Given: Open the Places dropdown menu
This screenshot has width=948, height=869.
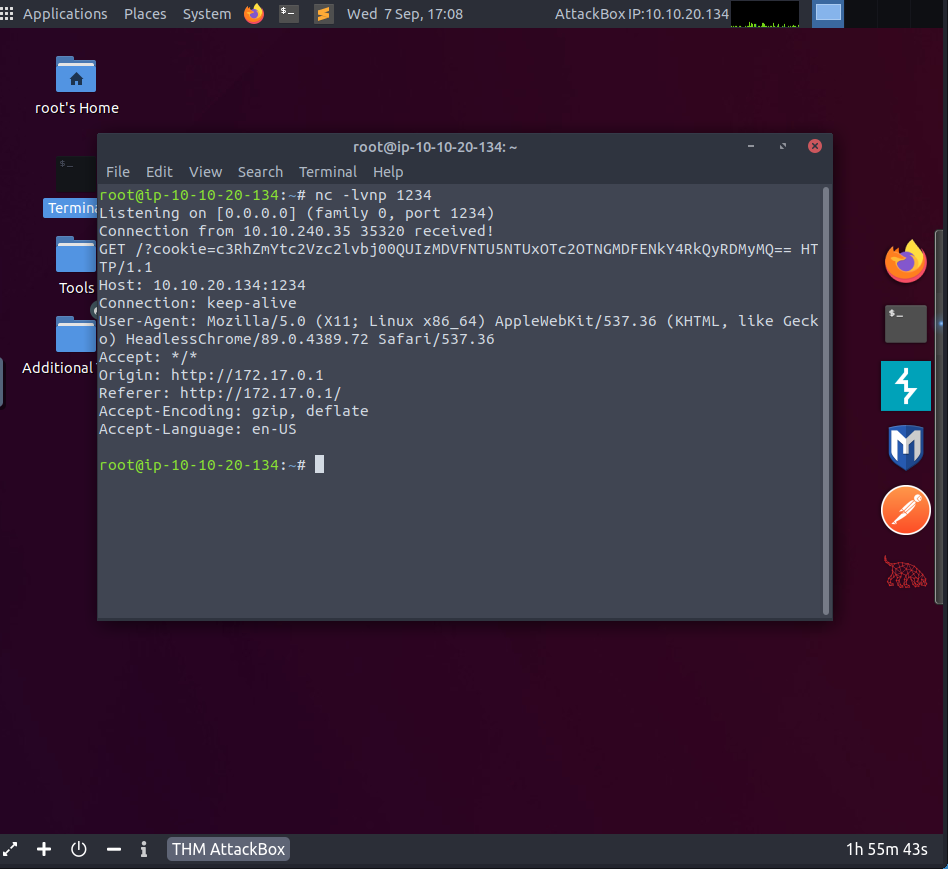Looking at the screenshot, I should coord(145,14).
